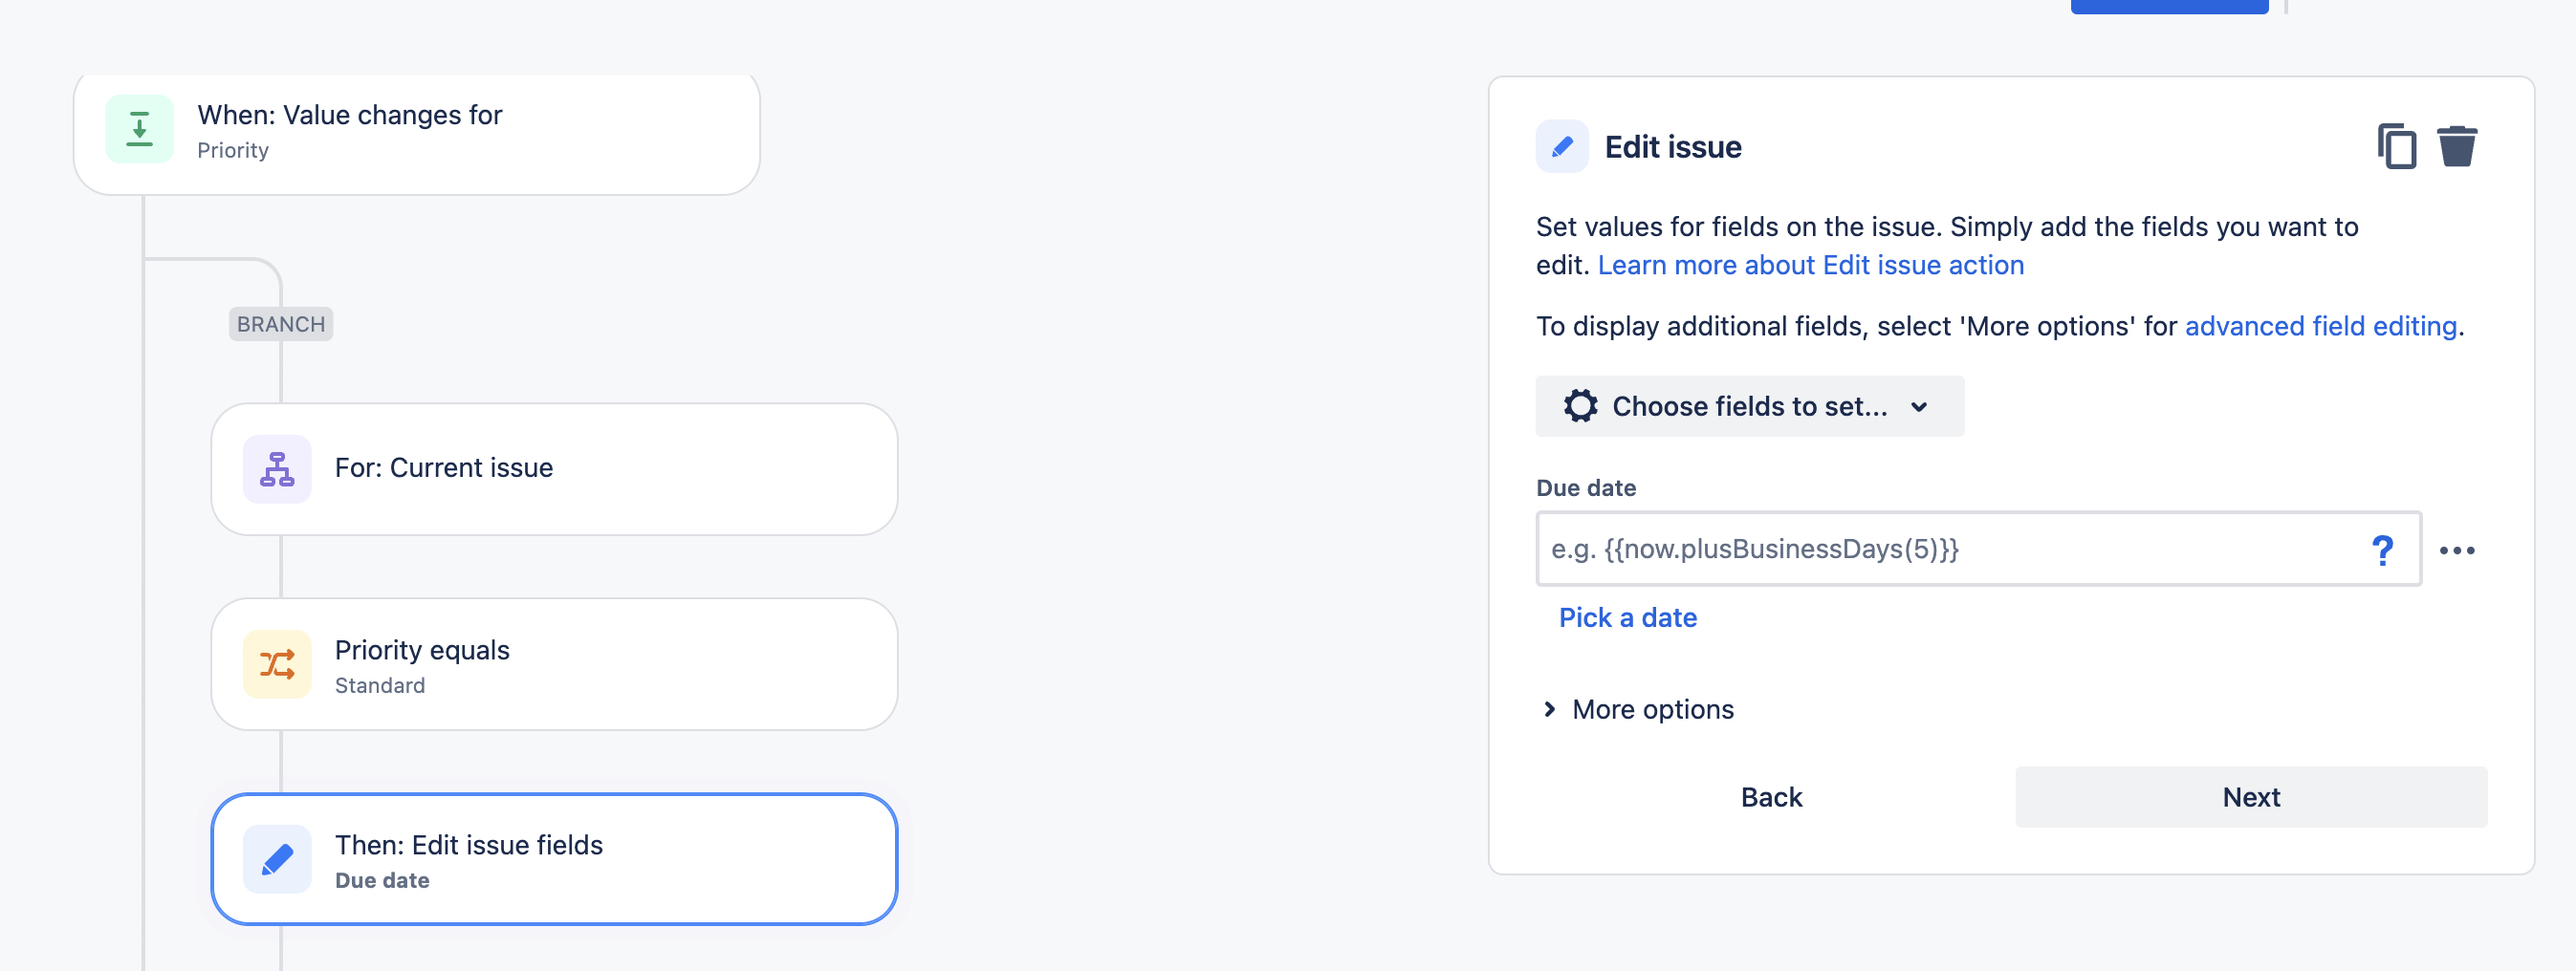Select the Priority equals Standard condition card

[554, 663]
